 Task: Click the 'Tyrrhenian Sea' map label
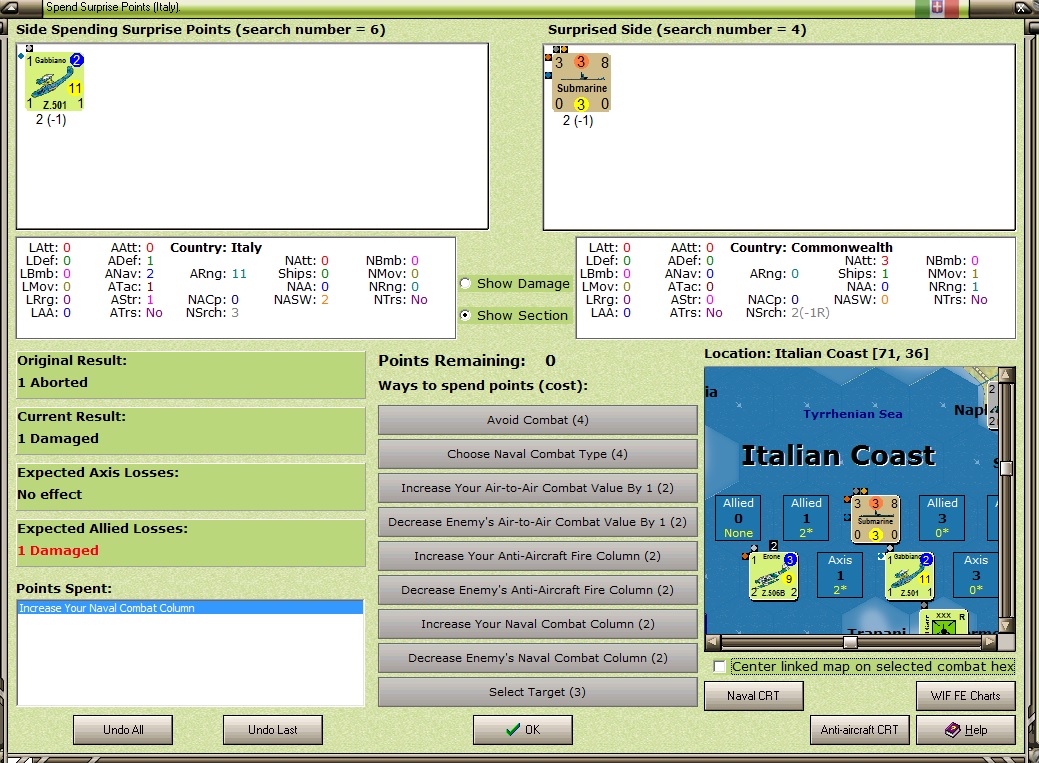coord(853,414)
